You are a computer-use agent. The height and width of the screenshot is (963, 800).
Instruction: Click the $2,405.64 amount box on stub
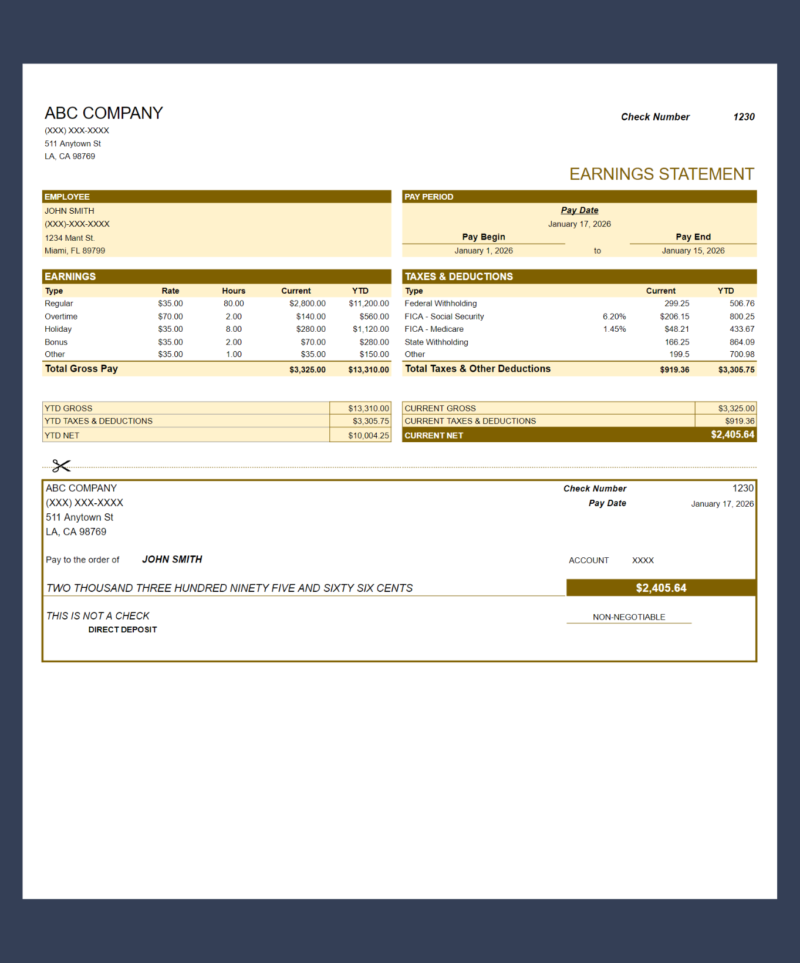(661, 588)
